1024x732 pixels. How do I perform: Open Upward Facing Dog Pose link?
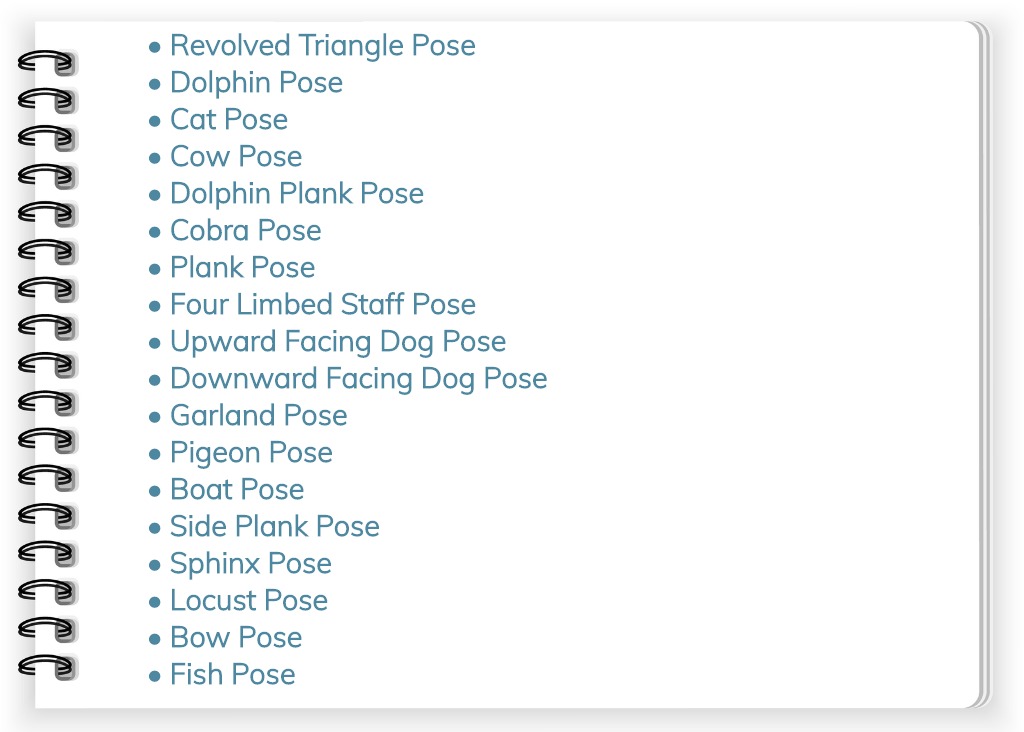pyautogui.click(x=338, y=342)
